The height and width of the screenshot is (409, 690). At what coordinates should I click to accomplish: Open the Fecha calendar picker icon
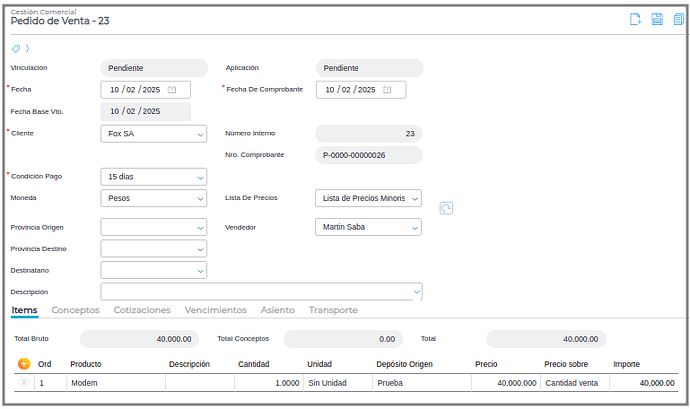point(171,90)
